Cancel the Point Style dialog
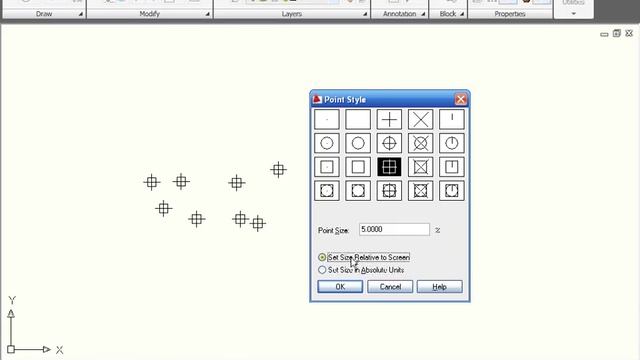The image size is (640, 360). [390, 287]
